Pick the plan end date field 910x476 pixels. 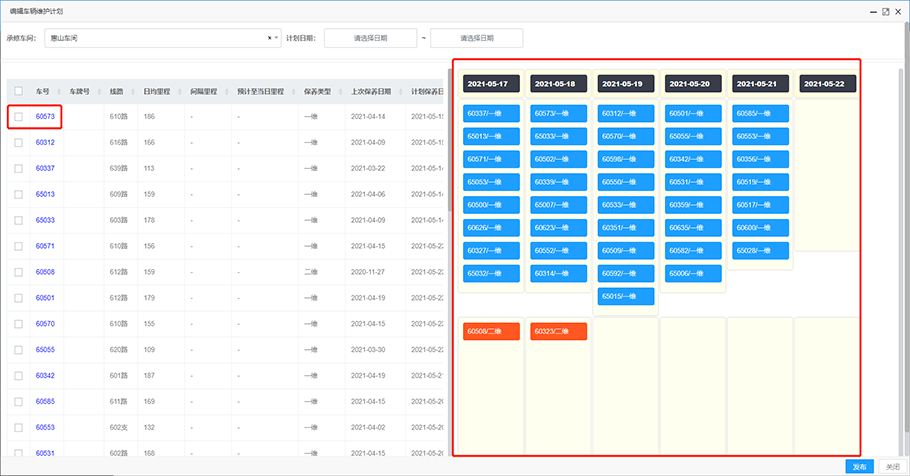pyautogui.click(x=477, y=38)
